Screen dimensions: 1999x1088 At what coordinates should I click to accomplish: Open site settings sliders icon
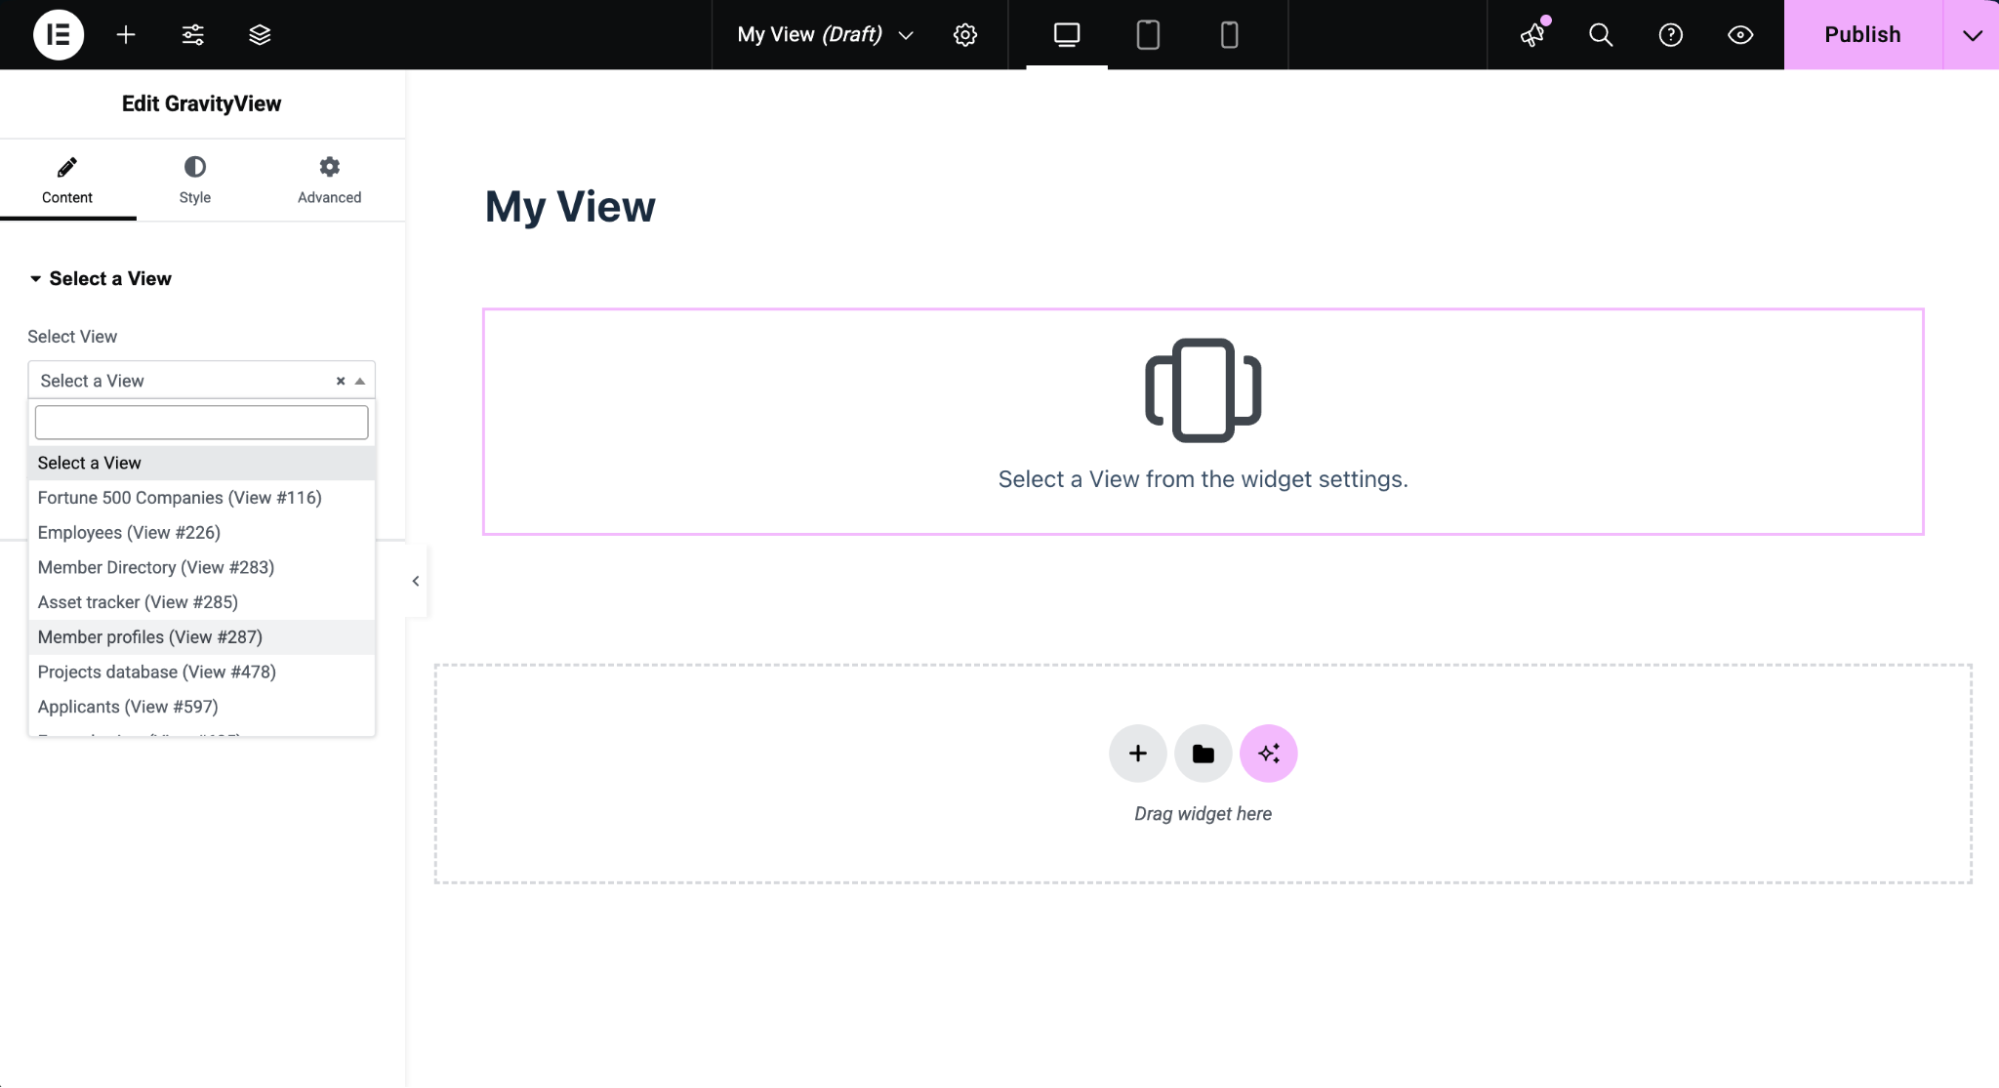tap(193, 34)
